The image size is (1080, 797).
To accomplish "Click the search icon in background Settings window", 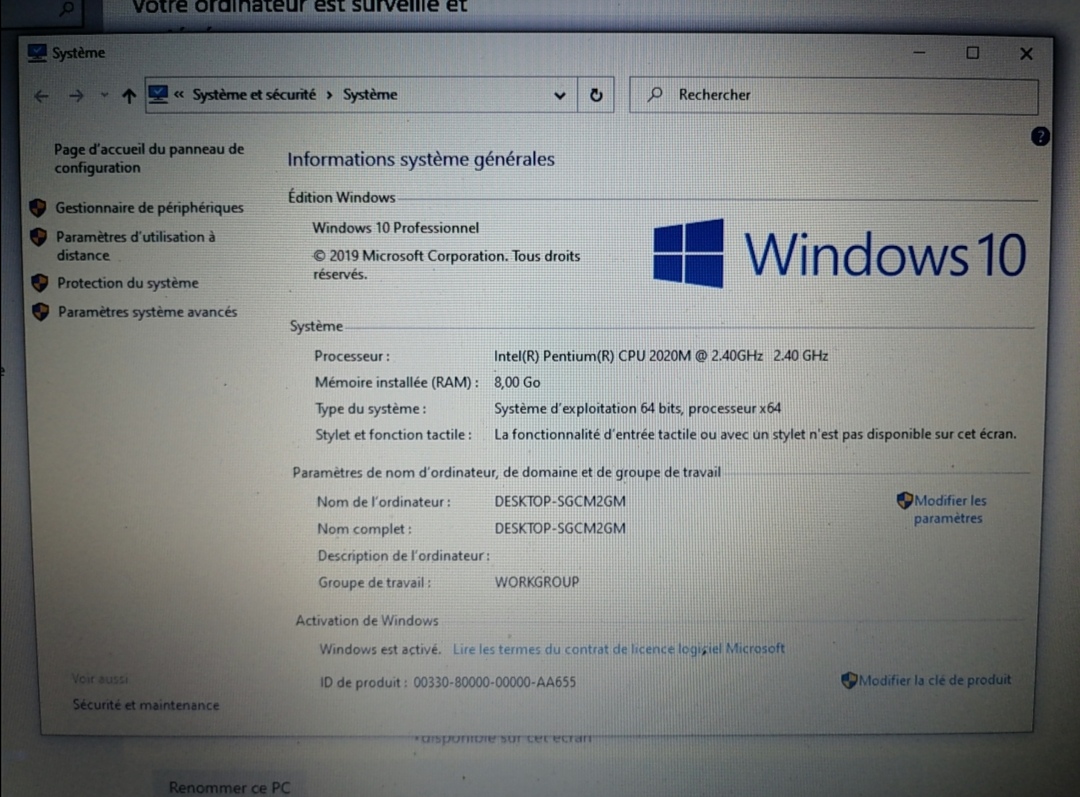I will tap(66, 9).
